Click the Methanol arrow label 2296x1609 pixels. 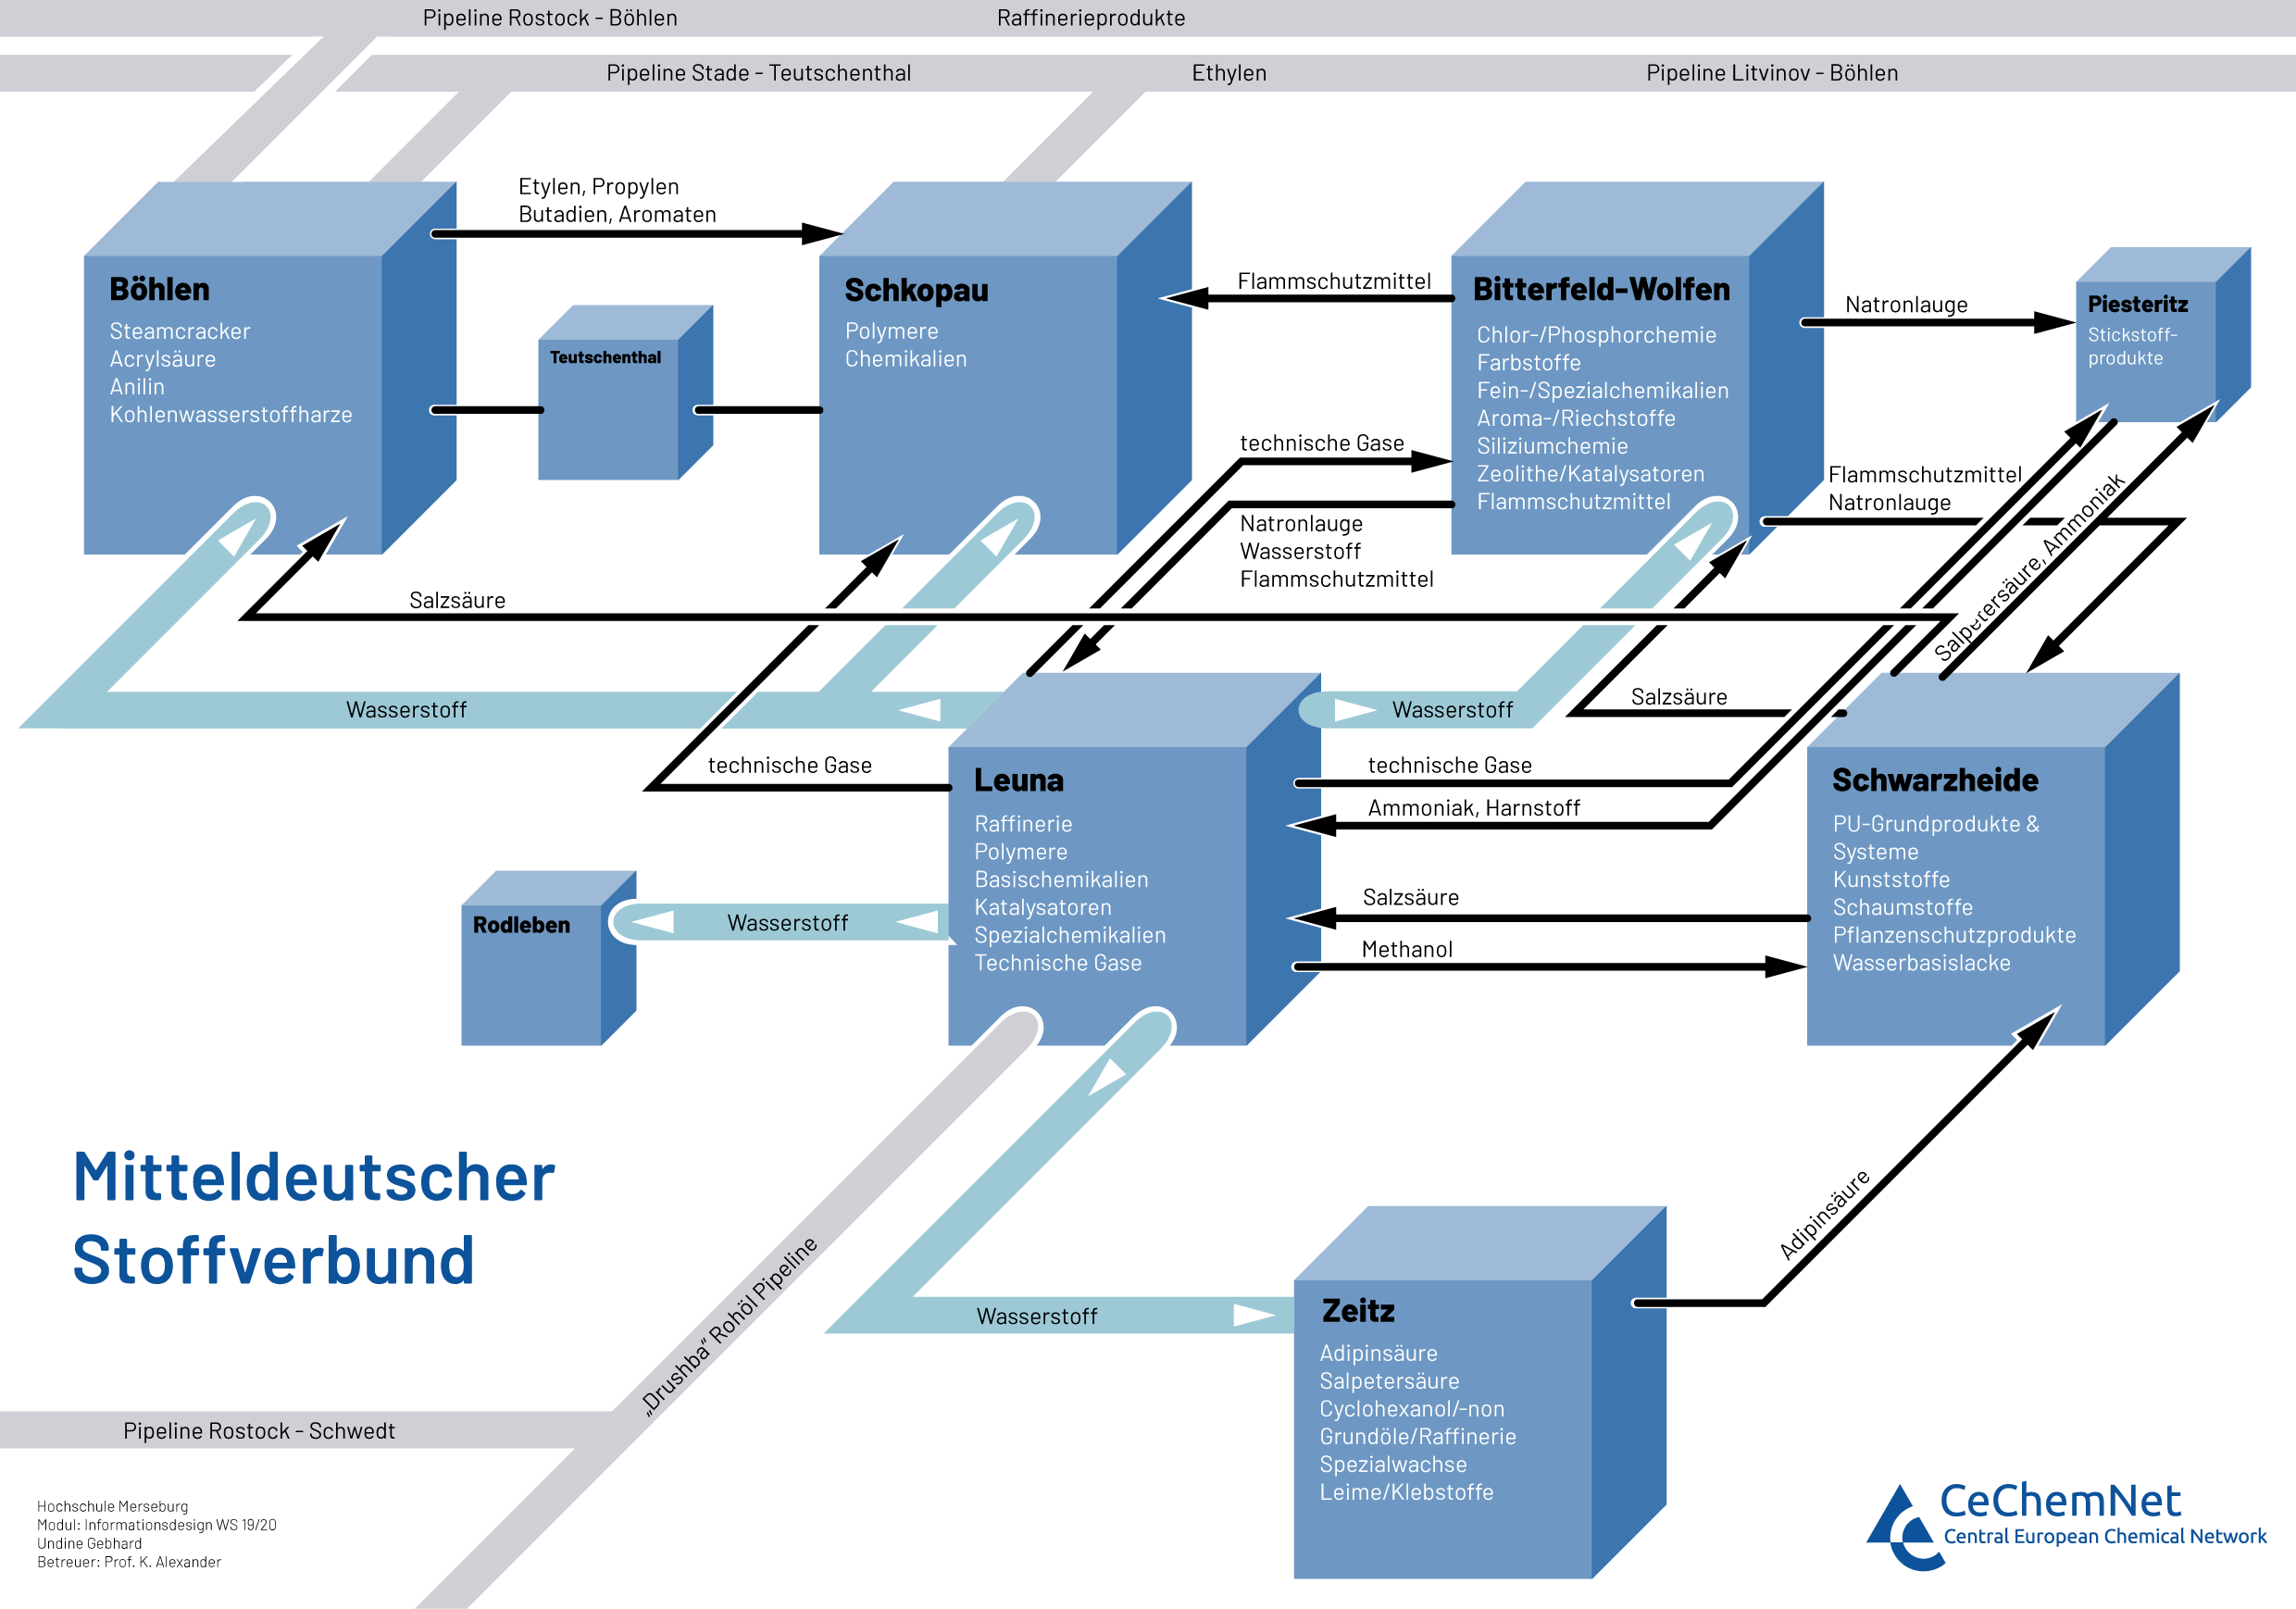[1406, 949]
